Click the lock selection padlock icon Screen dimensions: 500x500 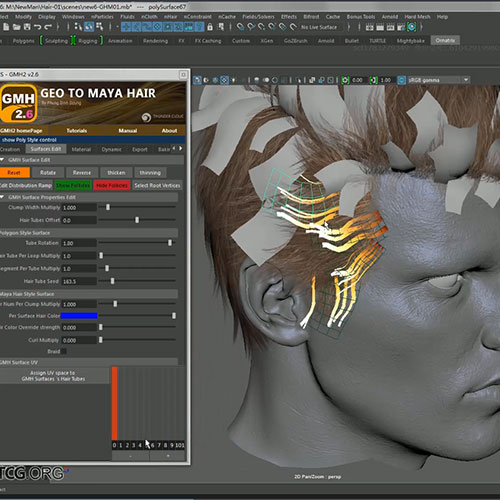210,27
